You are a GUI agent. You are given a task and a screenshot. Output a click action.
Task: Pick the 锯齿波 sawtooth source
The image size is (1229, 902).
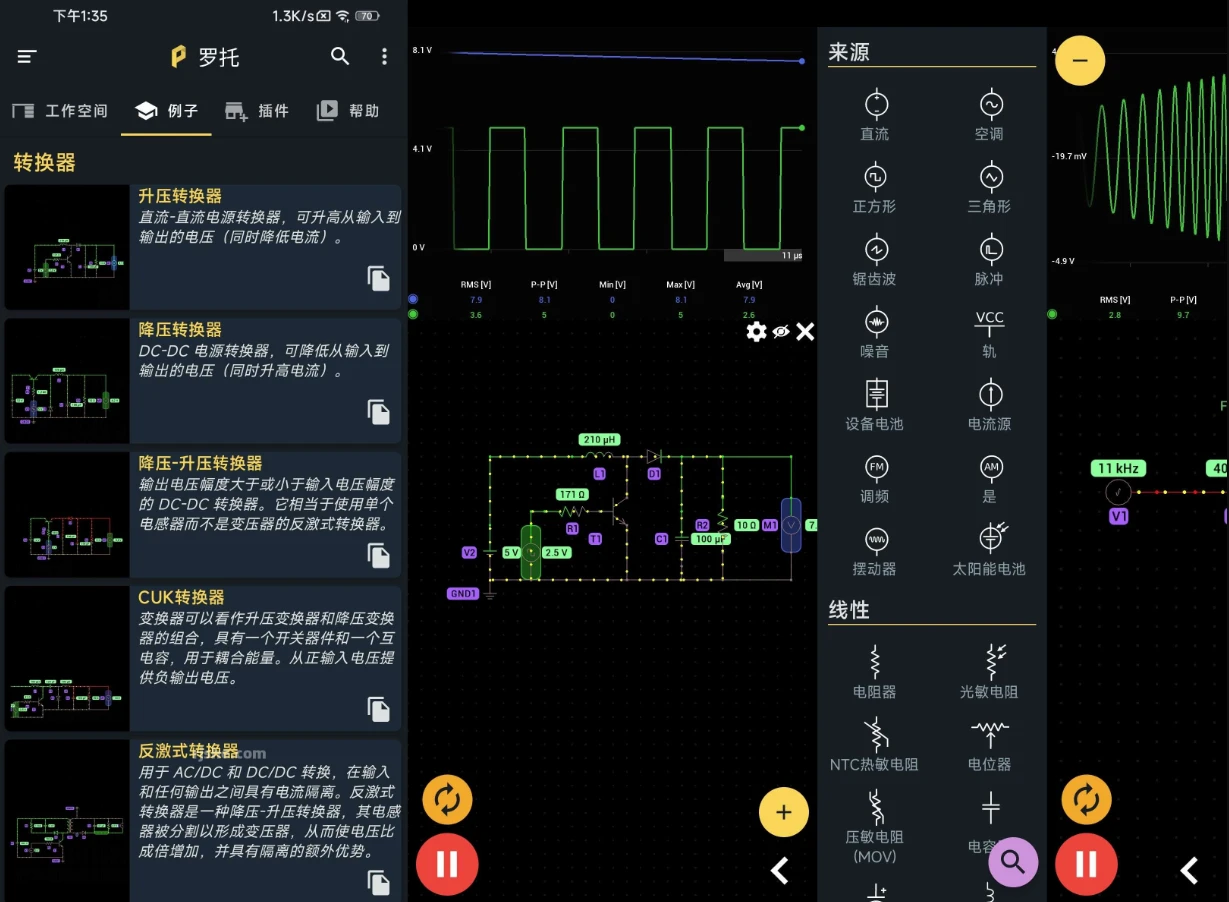[875, 260]
